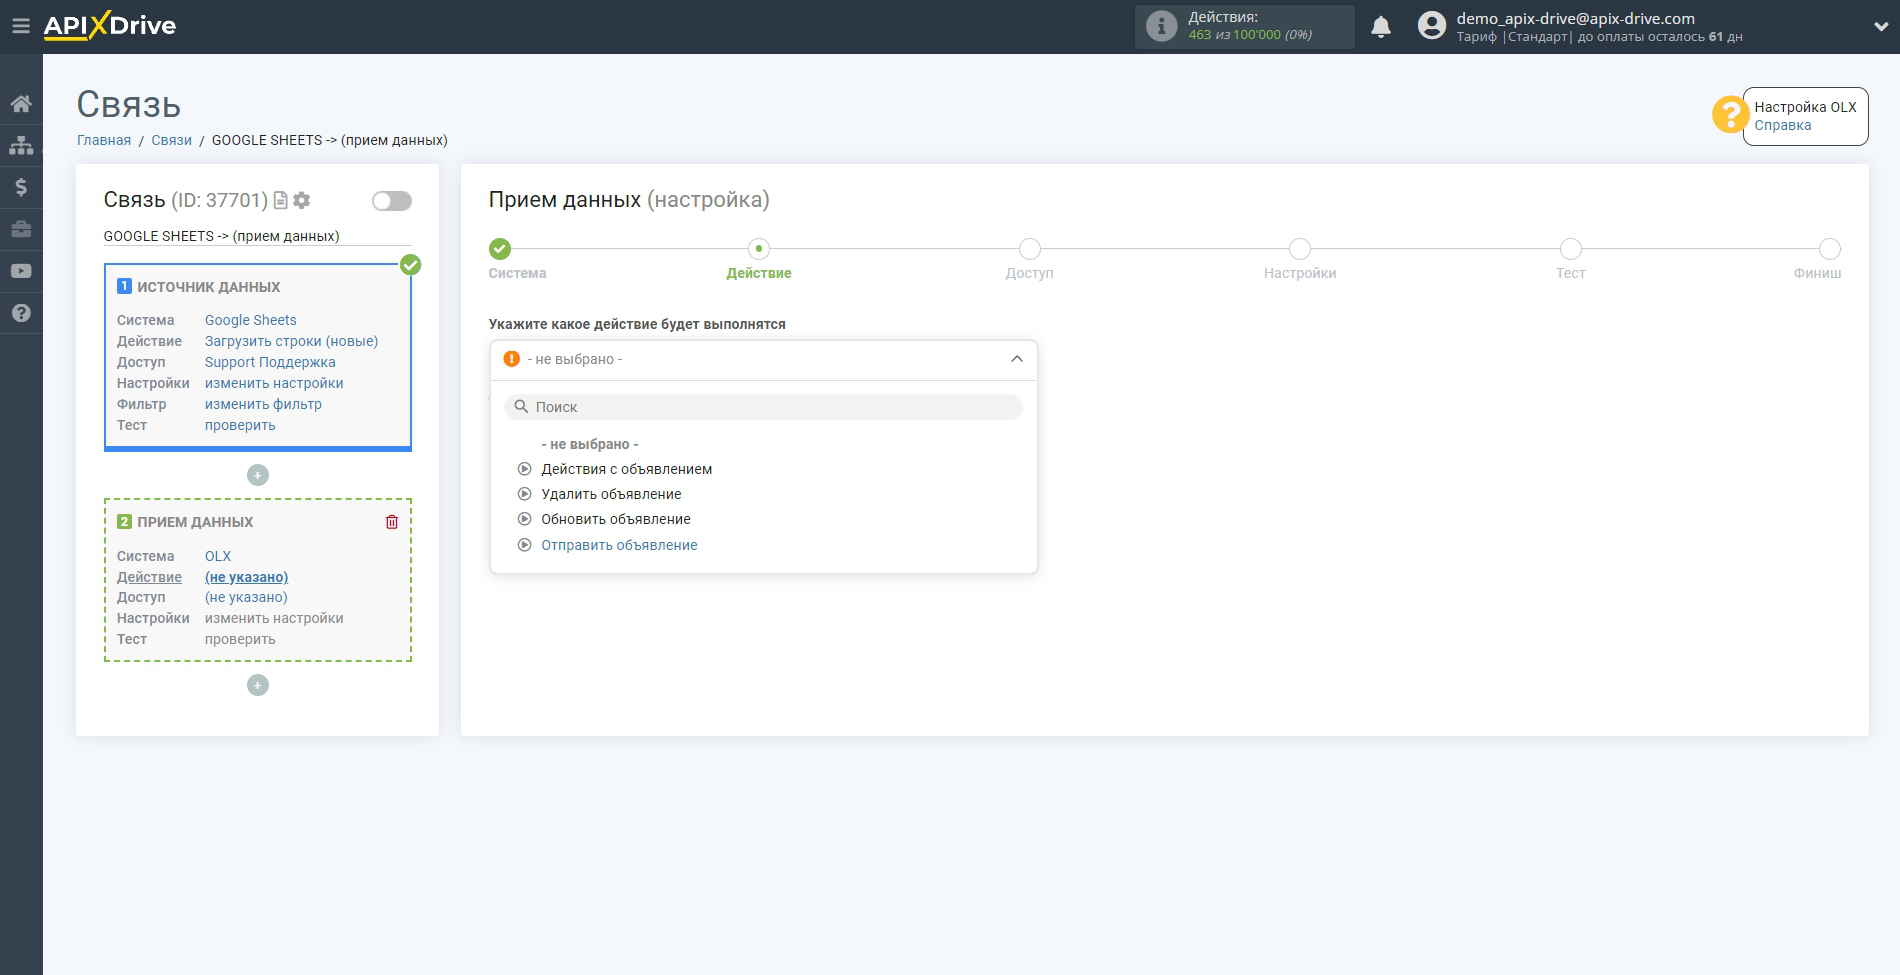Open the connections sitemap sidebar icon
Viewport: 1900px width, 975px height.
[21, 145]
